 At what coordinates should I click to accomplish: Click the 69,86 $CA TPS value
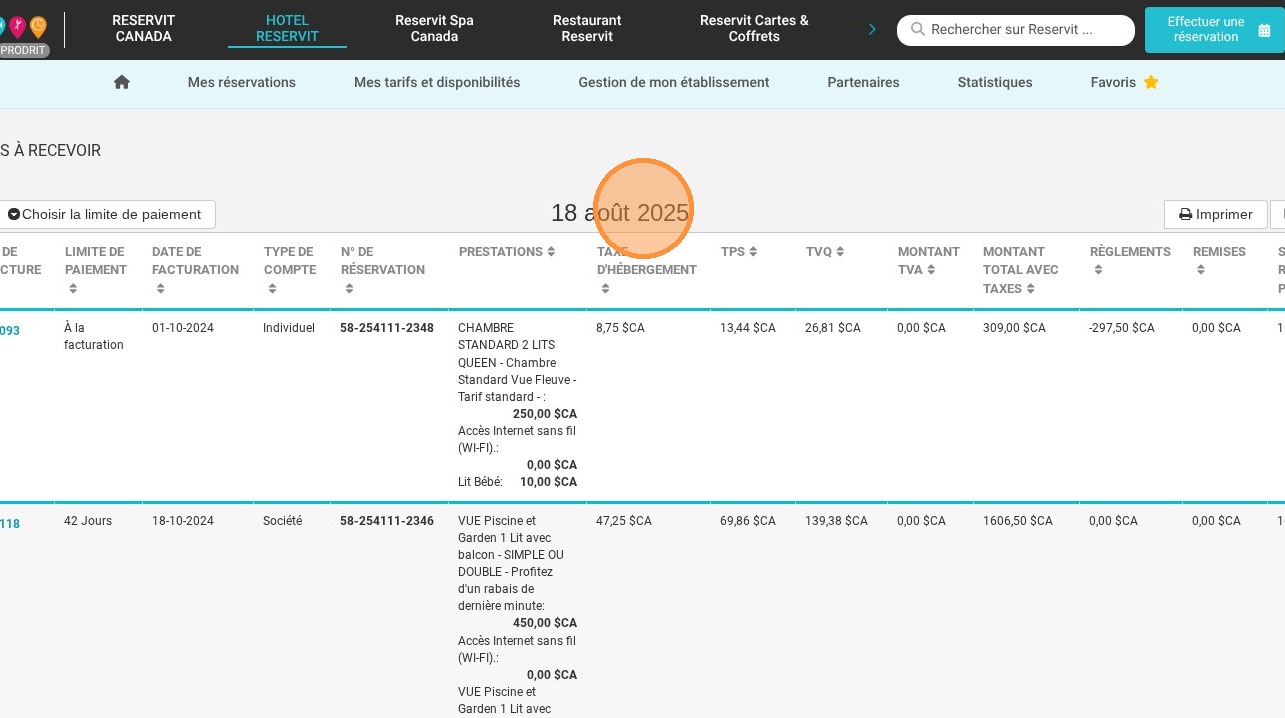(x=748, y=521)
